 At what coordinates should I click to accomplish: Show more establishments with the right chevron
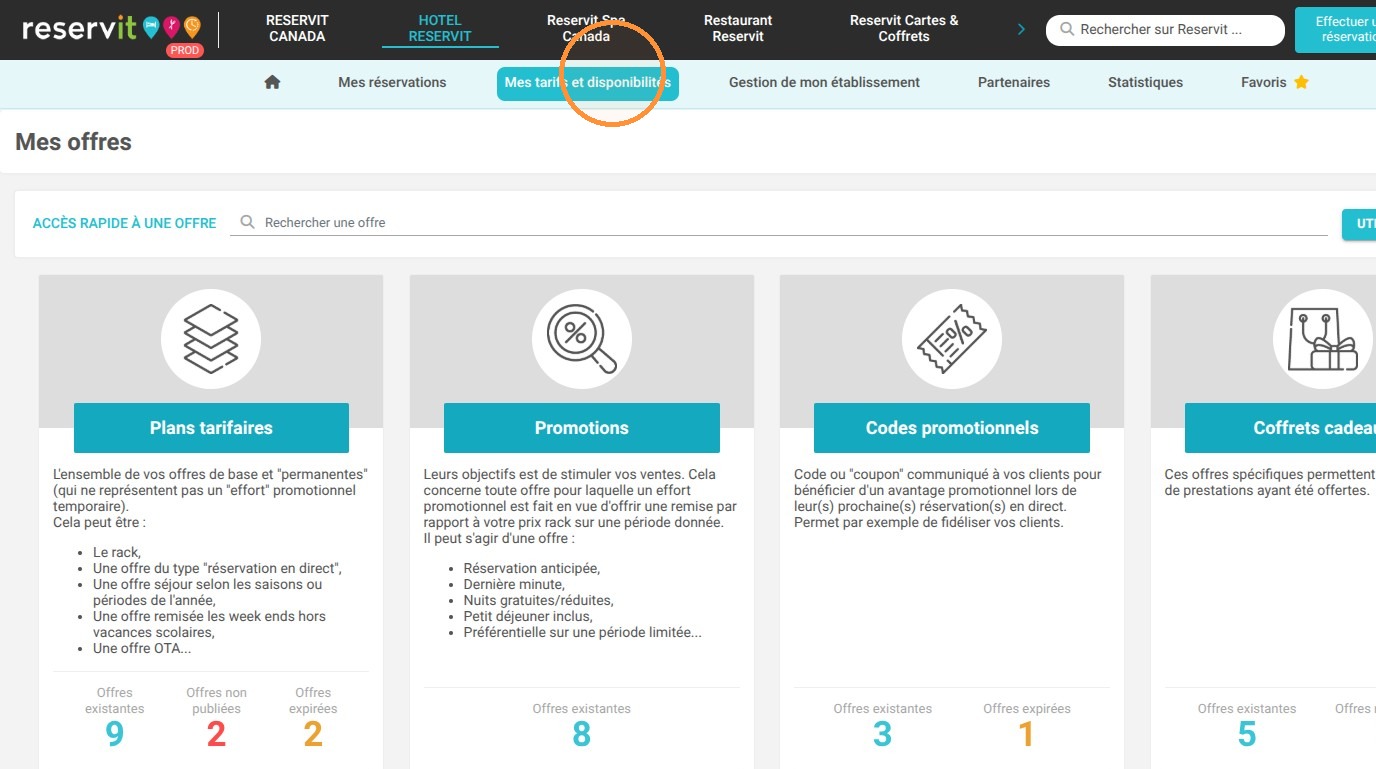click(x=1021, y=29)
